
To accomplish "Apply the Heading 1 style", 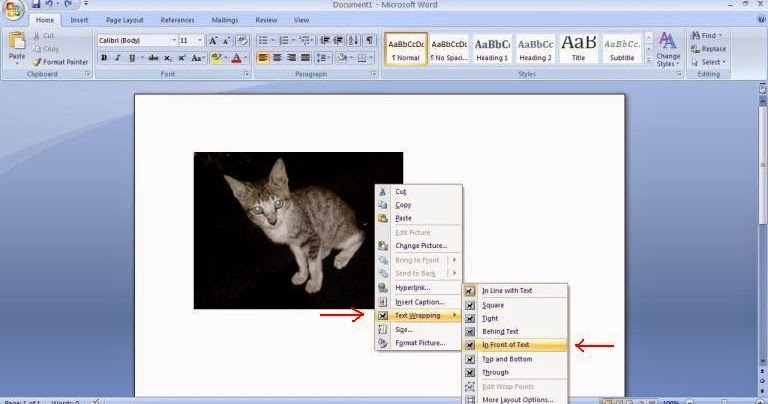I will coord(492,49).
